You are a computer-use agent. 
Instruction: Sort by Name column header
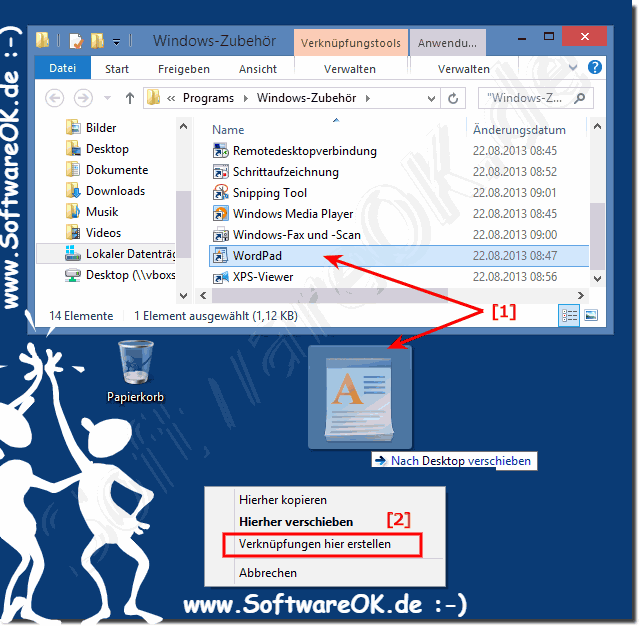point(228,130)
